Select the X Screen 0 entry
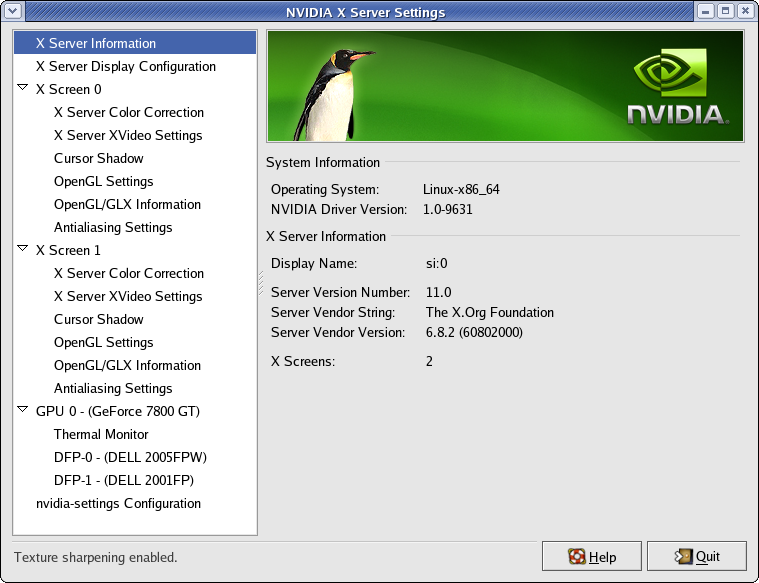 [x=69, y=90]
